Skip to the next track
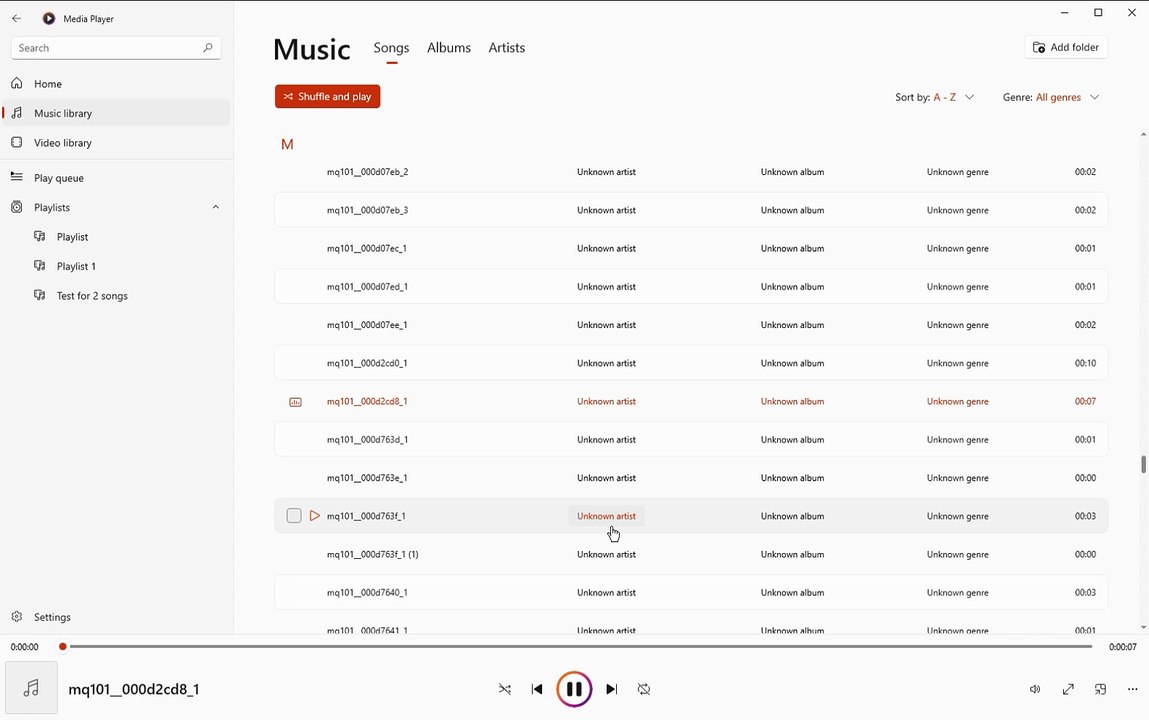 [x=611, y=689]
